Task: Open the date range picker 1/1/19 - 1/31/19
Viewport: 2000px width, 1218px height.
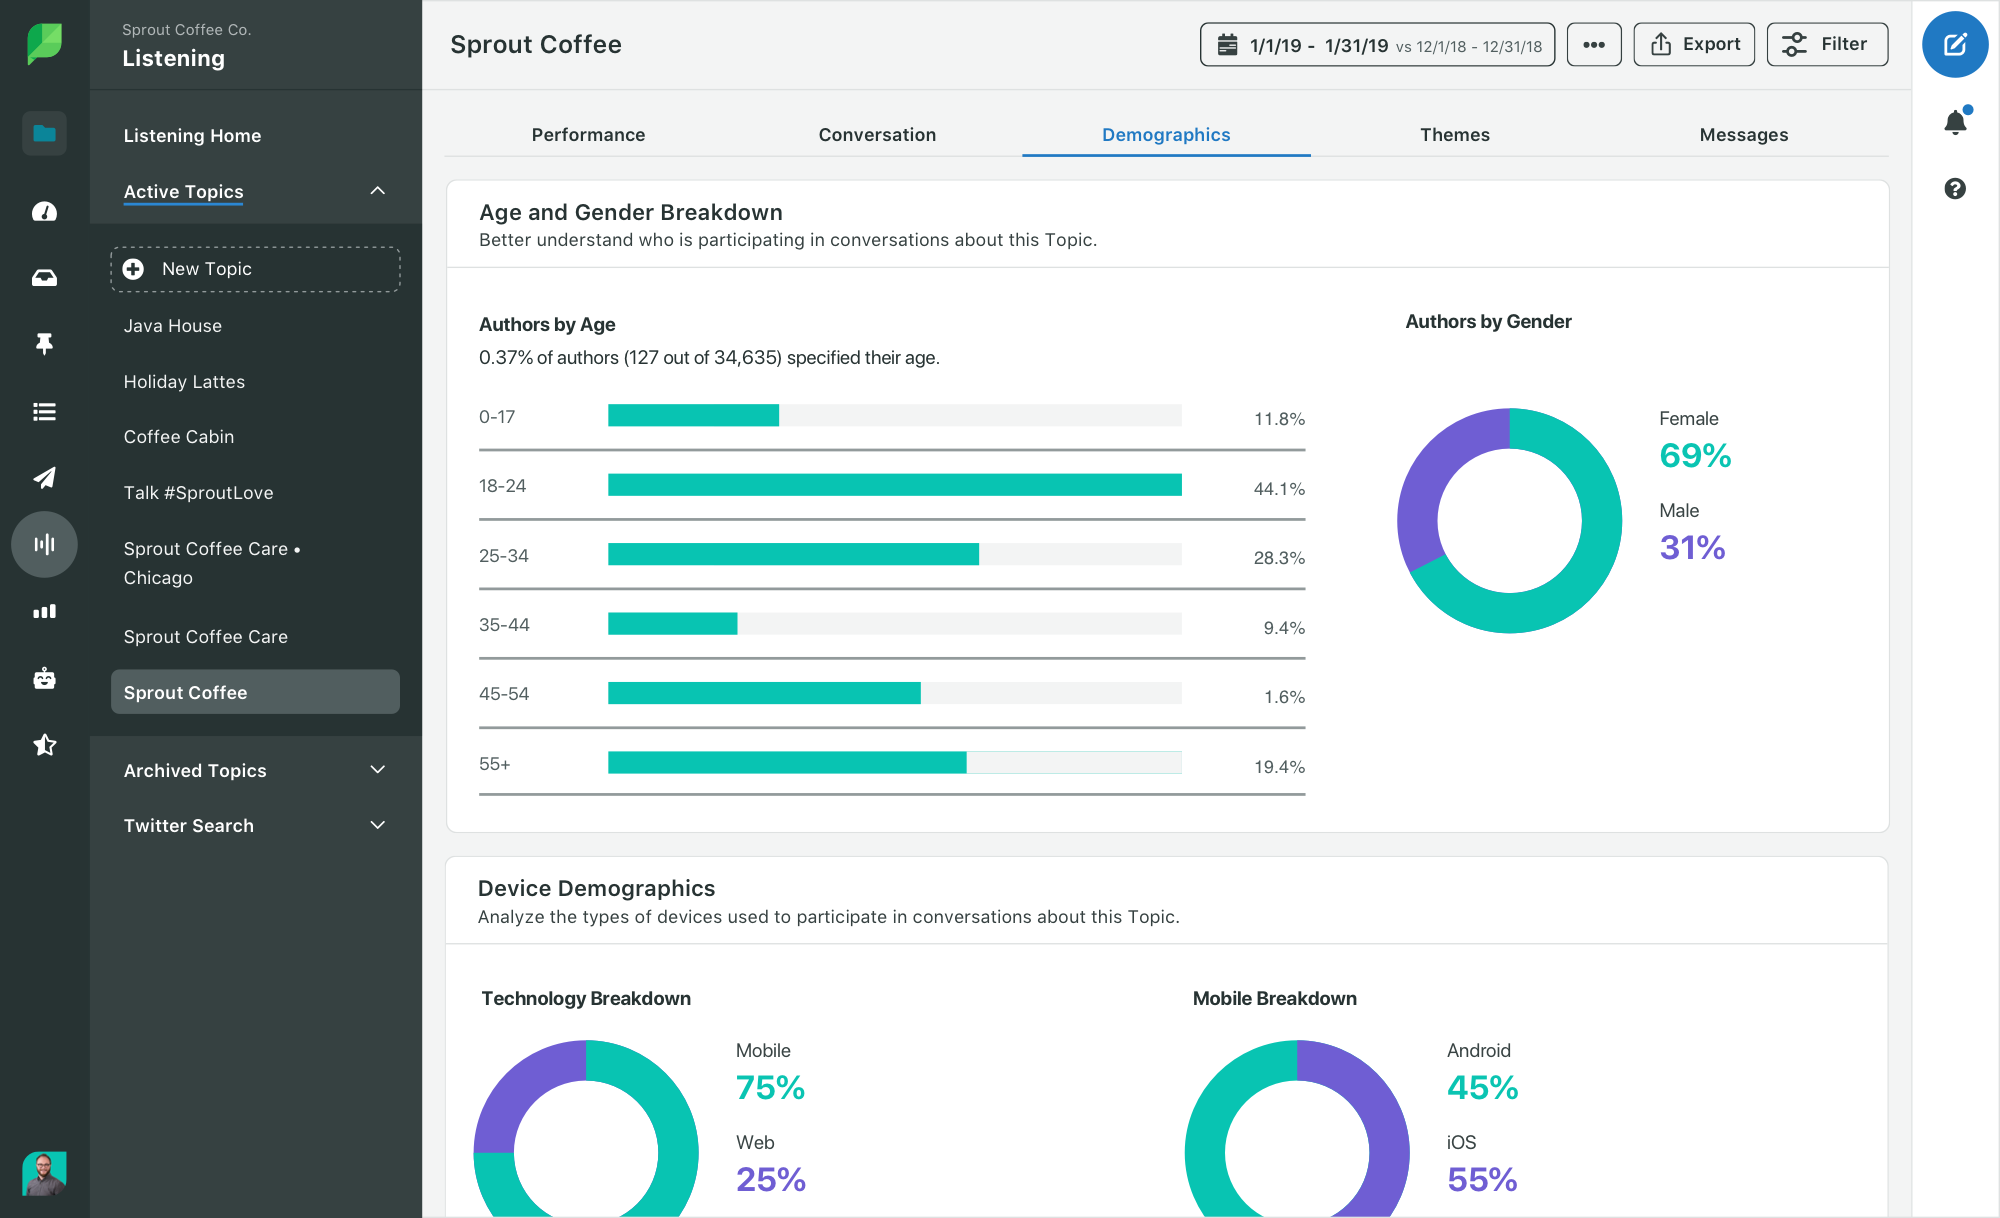Action: pos(1376,44)
